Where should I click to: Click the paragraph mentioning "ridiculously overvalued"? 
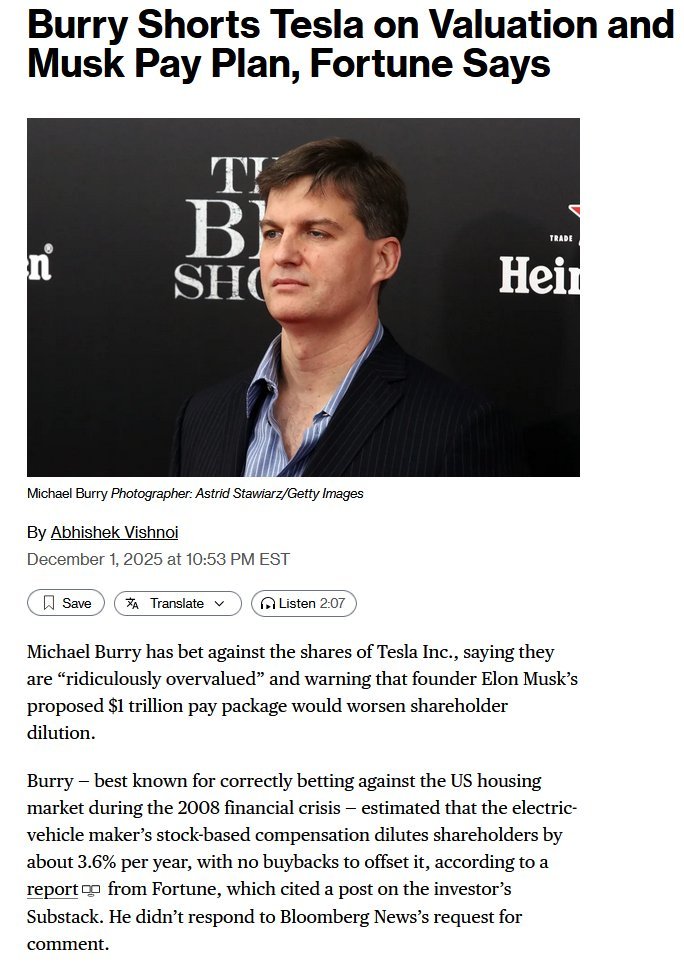(x=302, y=692)
